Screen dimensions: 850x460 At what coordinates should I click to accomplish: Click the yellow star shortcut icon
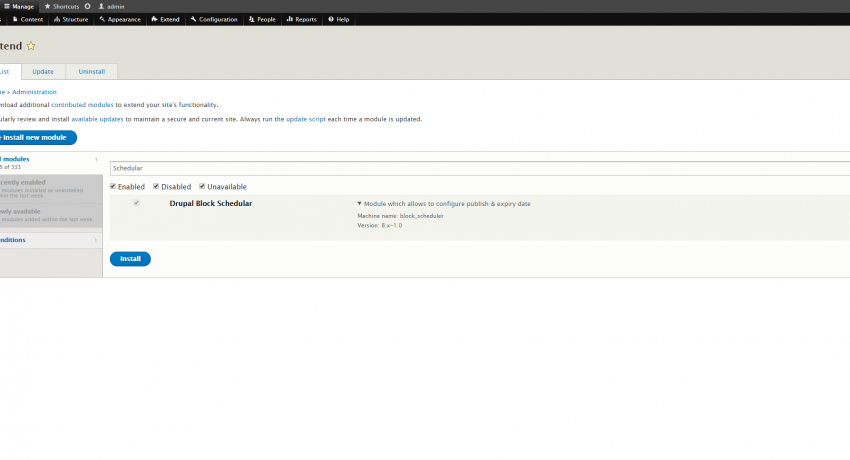(31, 46)
